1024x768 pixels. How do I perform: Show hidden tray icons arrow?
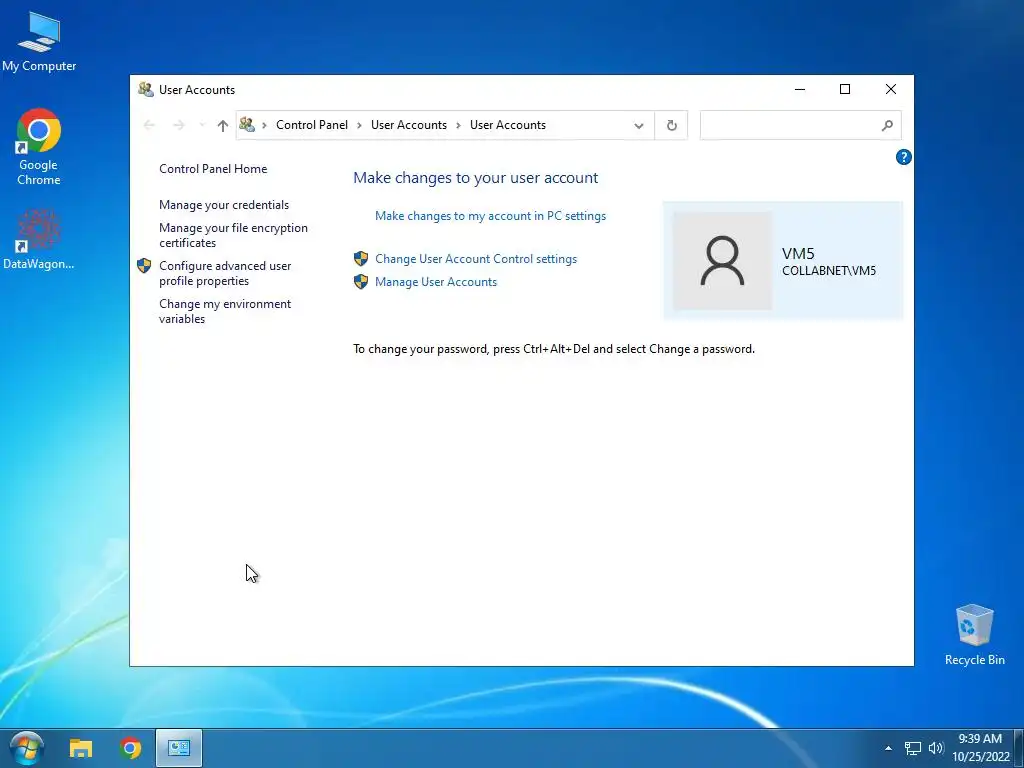pos(888,748)
